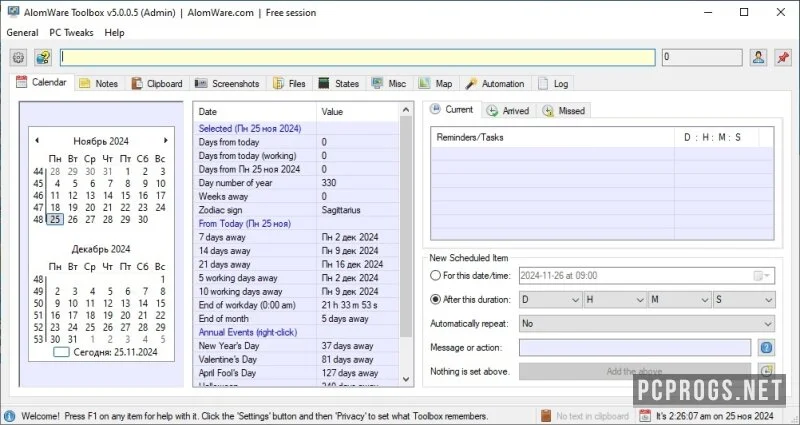Click the yellow command input field
800x425 pixels.
[x=358, y=57]
